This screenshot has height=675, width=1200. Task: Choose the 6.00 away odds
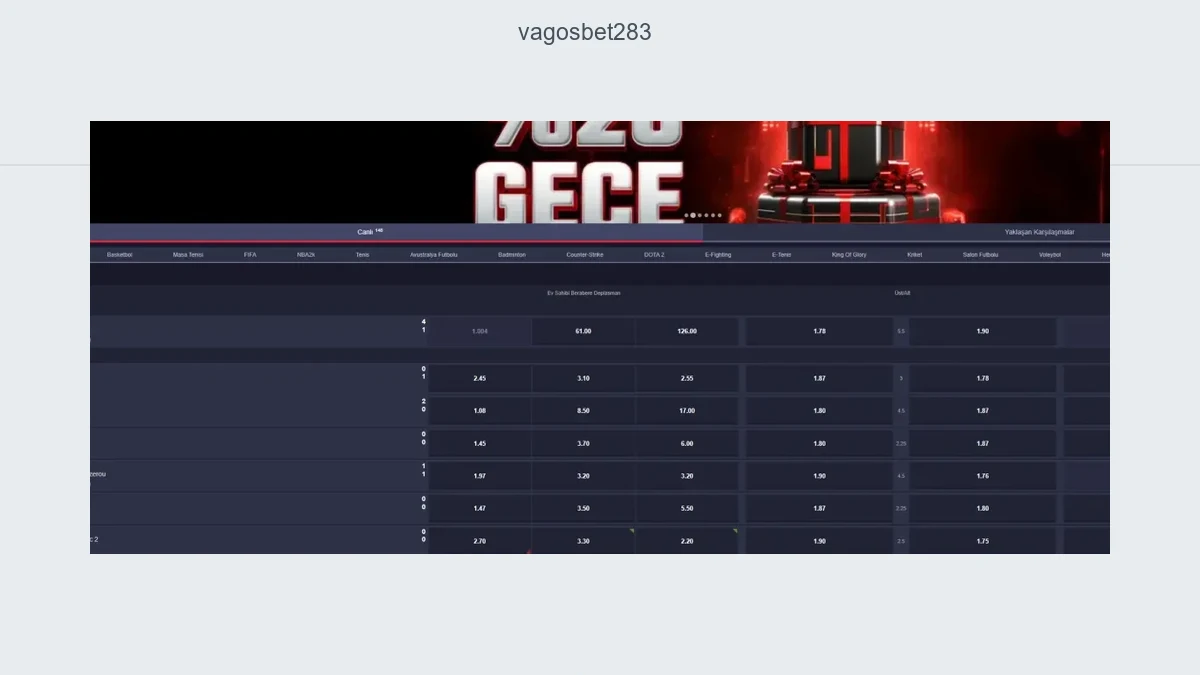[x=687, y=443]
